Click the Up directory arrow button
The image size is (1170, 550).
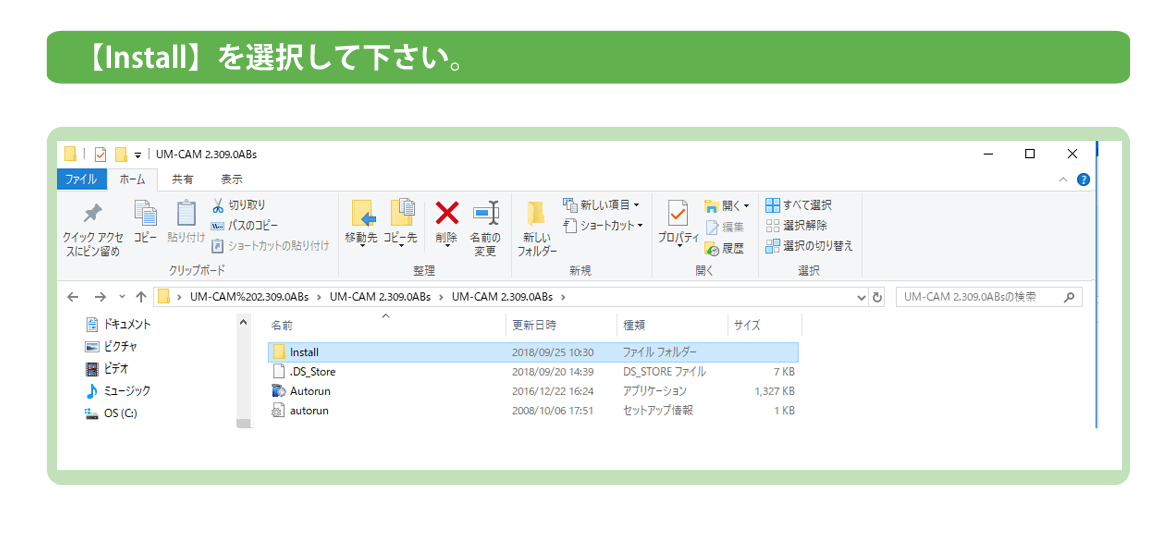(x=141, y=297)
